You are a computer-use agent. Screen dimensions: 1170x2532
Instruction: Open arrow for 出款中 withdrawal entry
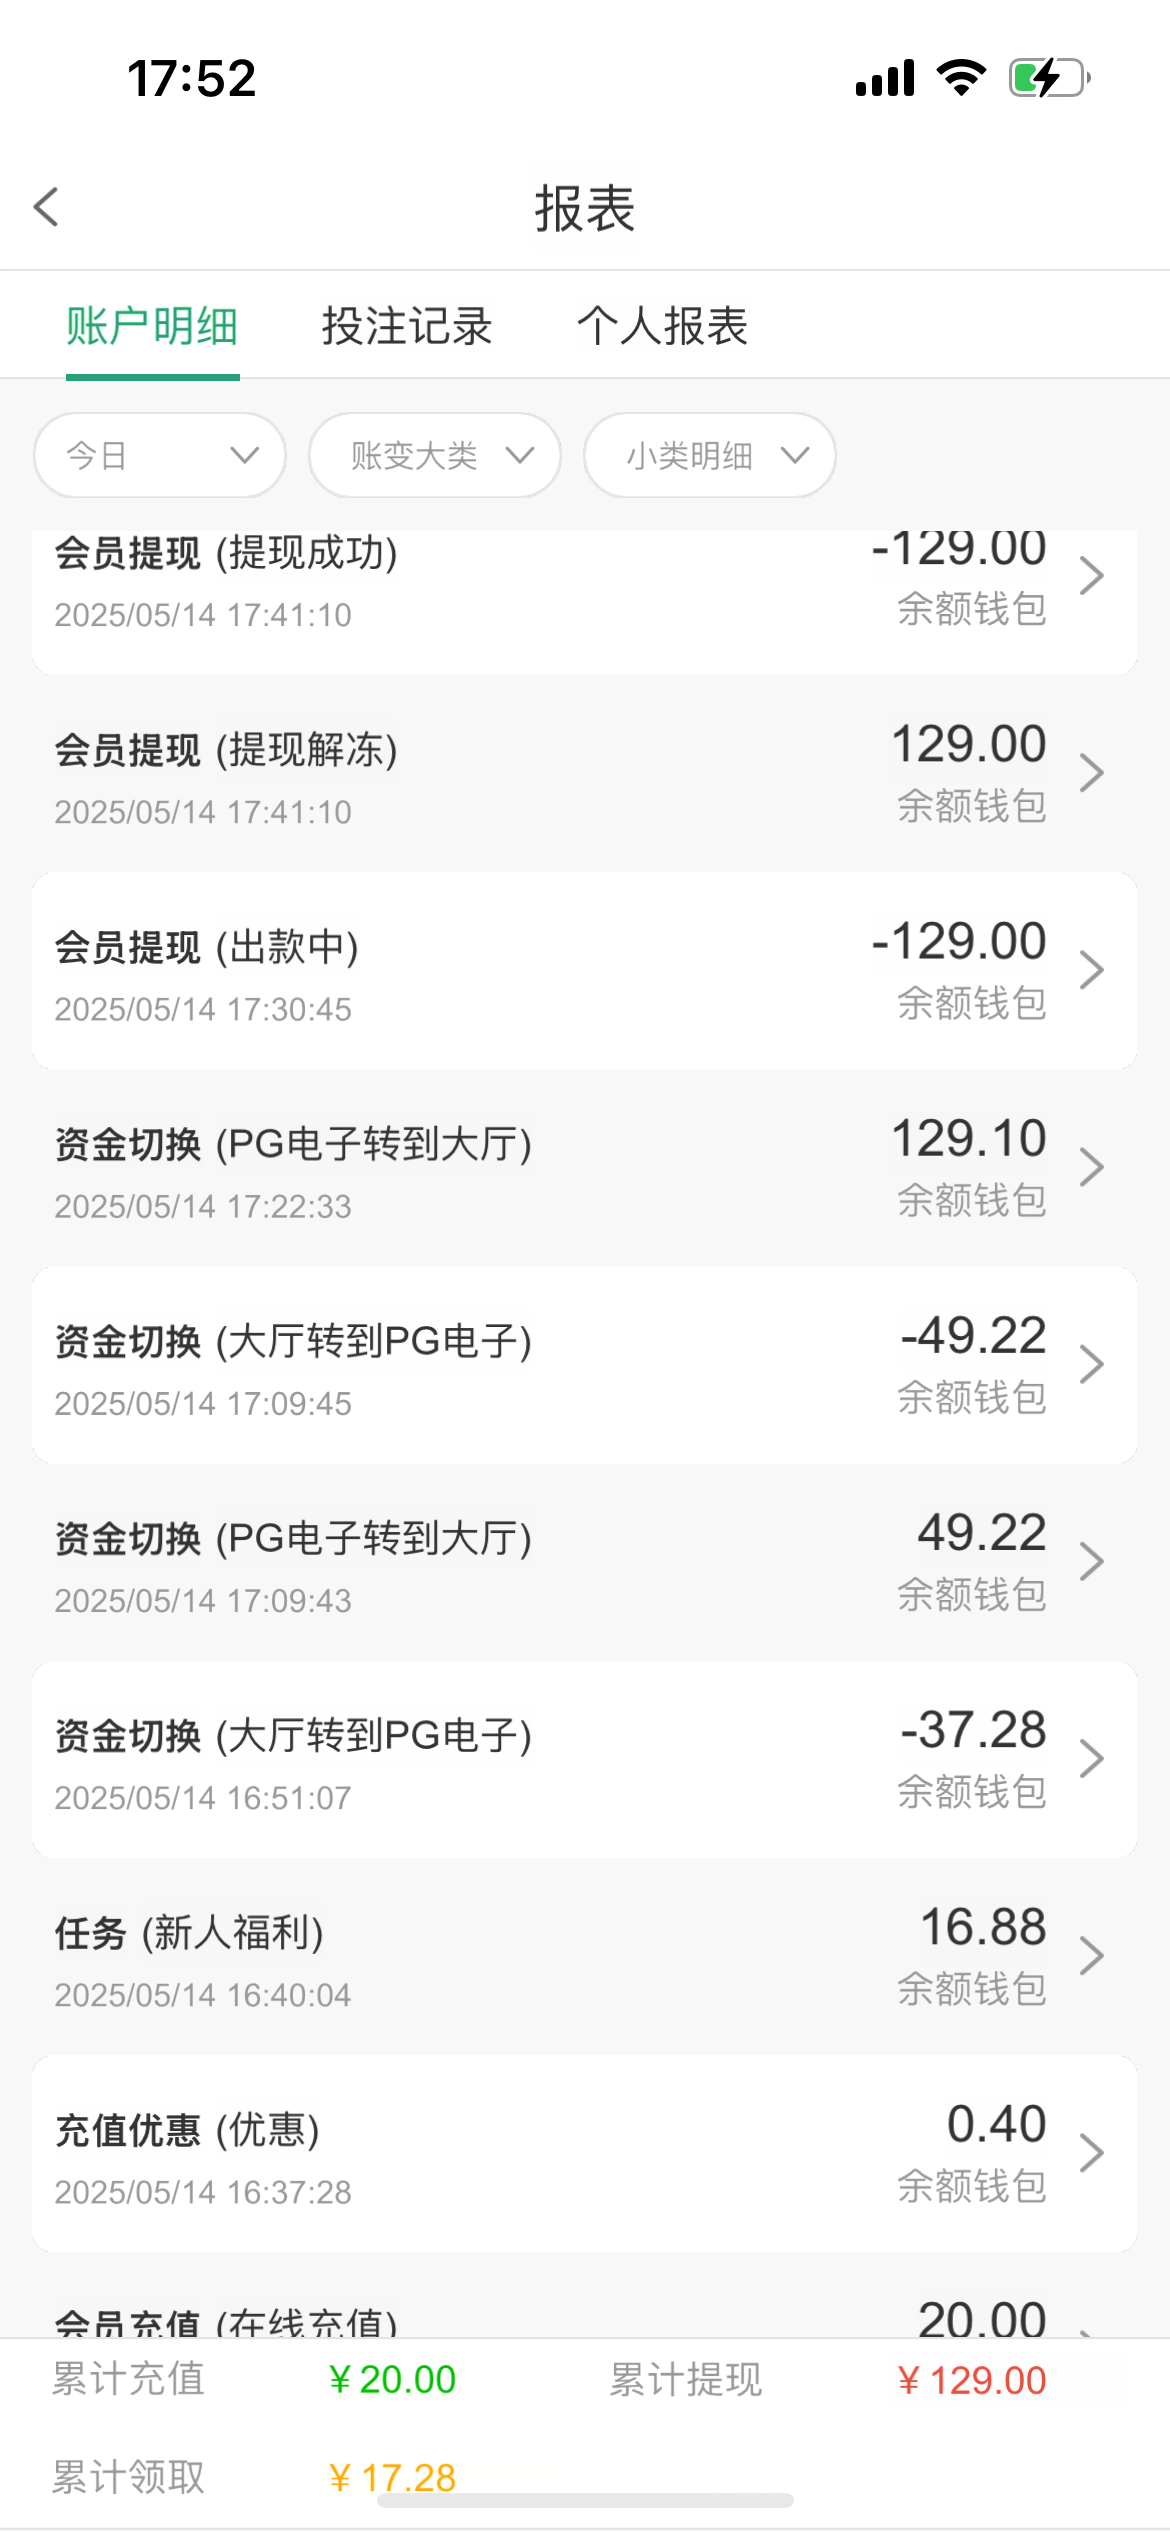1092,970
